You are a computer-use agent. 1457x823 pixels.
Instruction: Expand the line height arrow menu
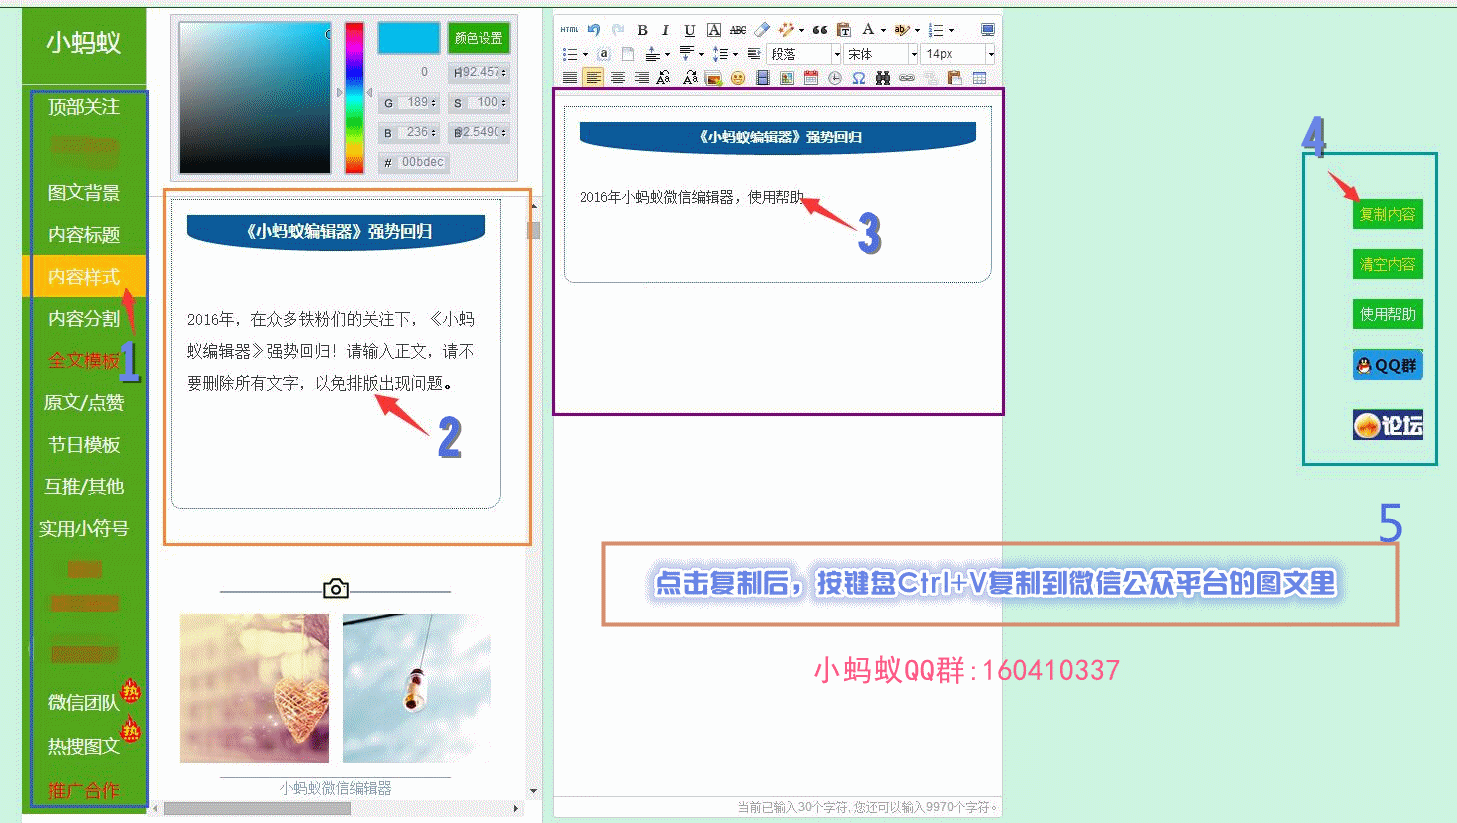(x=735, y=54)
